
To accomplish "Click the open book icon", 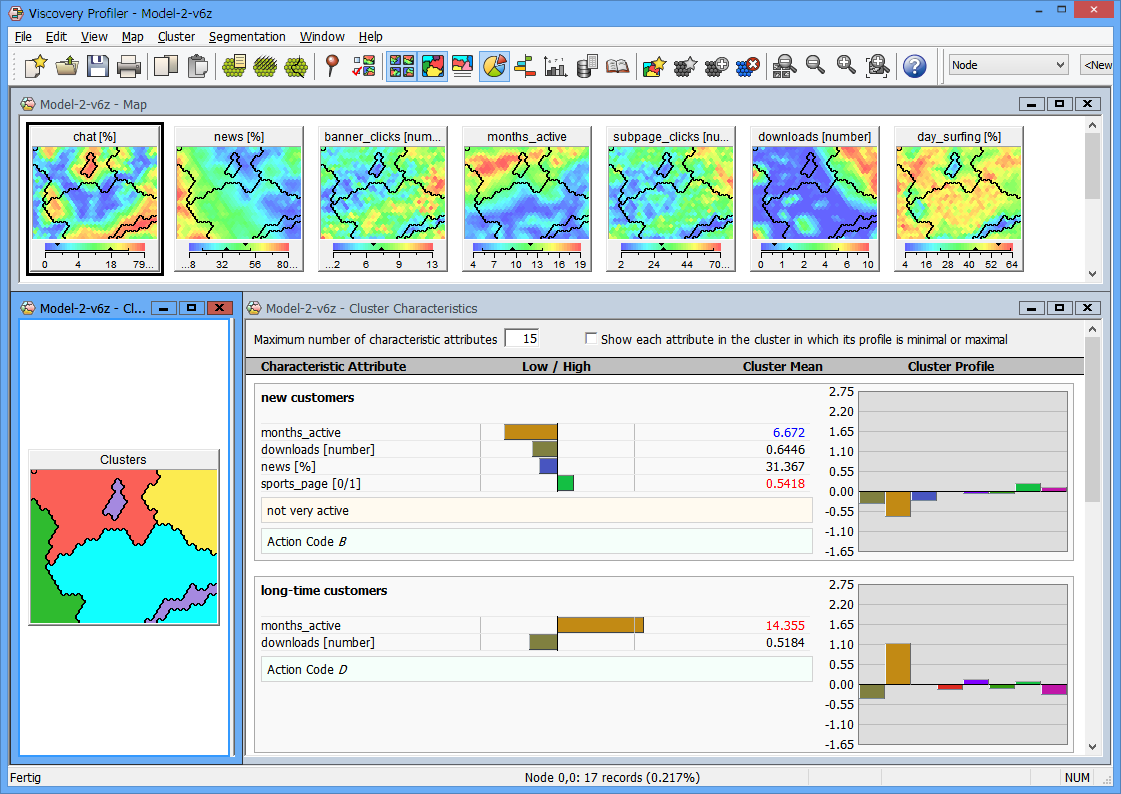I will [618, 66].
